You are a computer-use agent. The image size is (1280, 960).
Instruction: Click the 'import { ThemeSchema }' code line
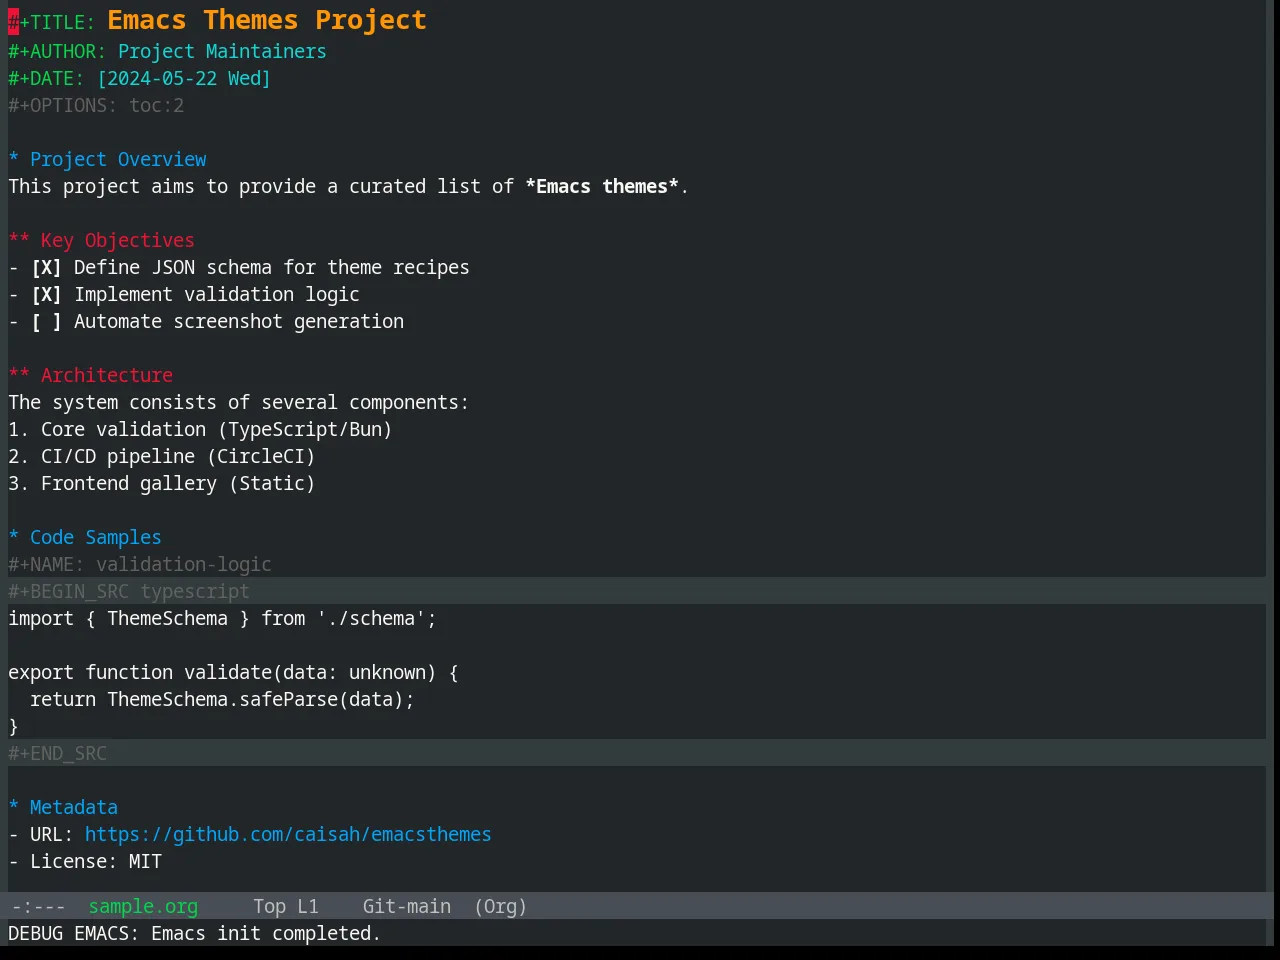(x=222, y=618)
